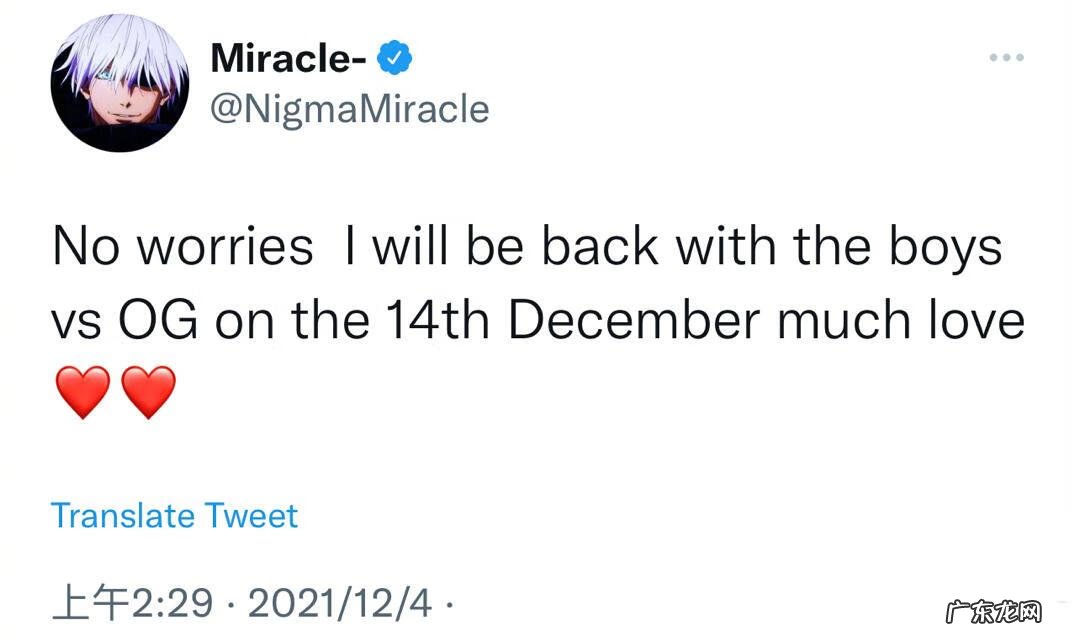Image resolution: width=1080 pixels, height=641 pixels.
Task: Click the first red heart emoji
Action: pyautogui.click(x=83, y=391)
